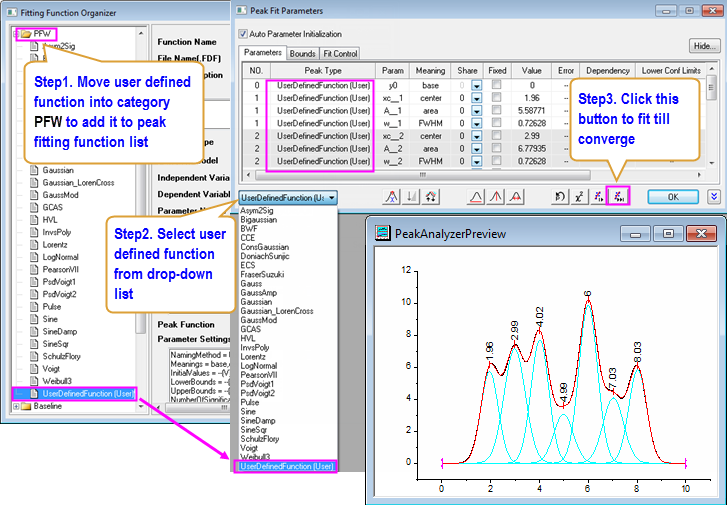
Task: Click the Hide... button
Action: (x=704, y=46)
